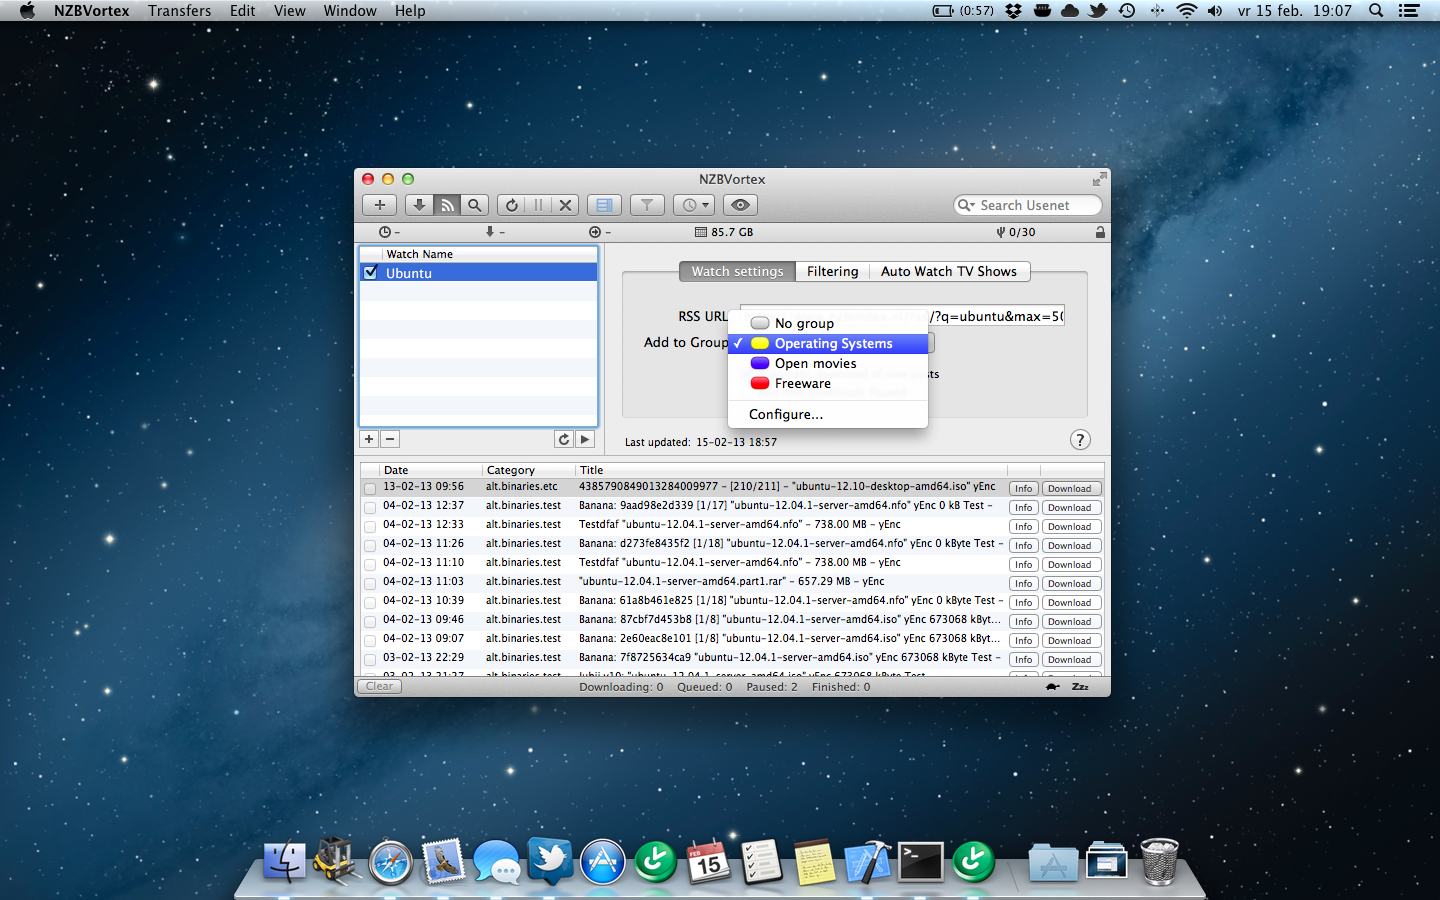This screenshot has height=900, width=1440.
Task: Open the help question mark button
Action: pos(1080,440)
